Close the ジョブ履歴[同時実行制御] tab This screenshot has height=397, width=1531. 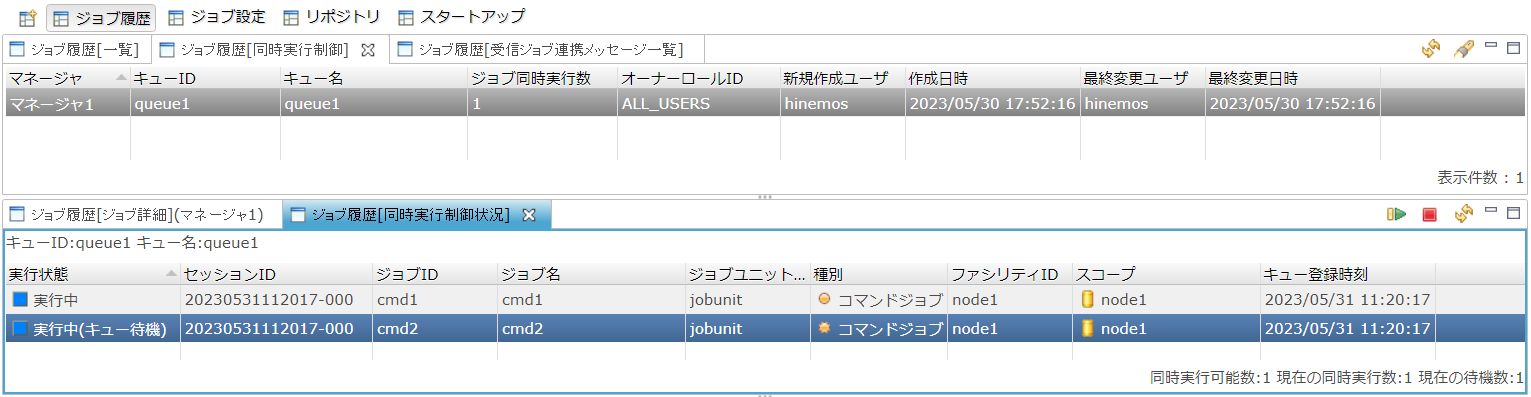[x=367, y=49]
